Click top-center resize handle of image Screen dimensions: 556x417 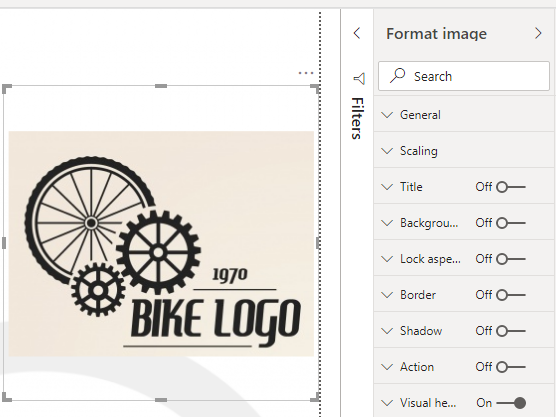point(161,86)
